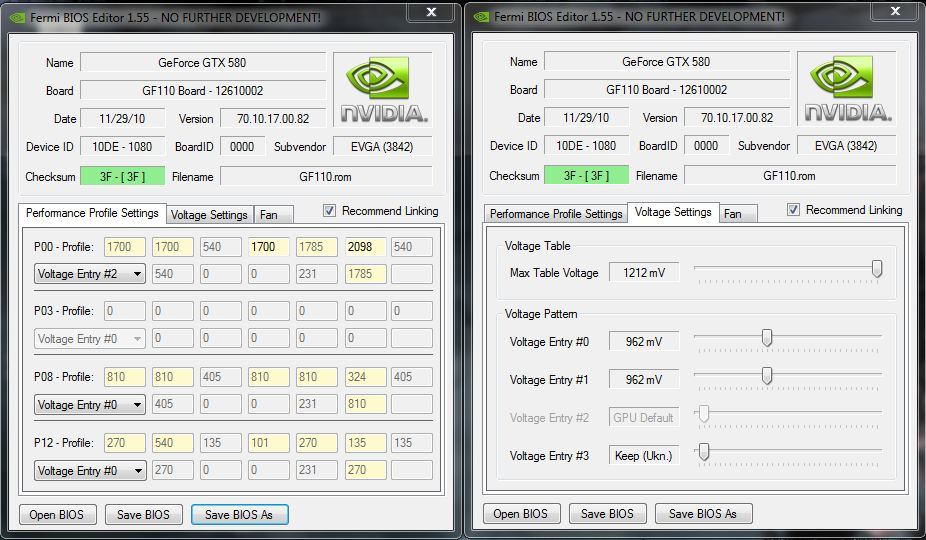Click the Voltage Entry #1 962 mV field
926x540 pixels.
point(644,379)
